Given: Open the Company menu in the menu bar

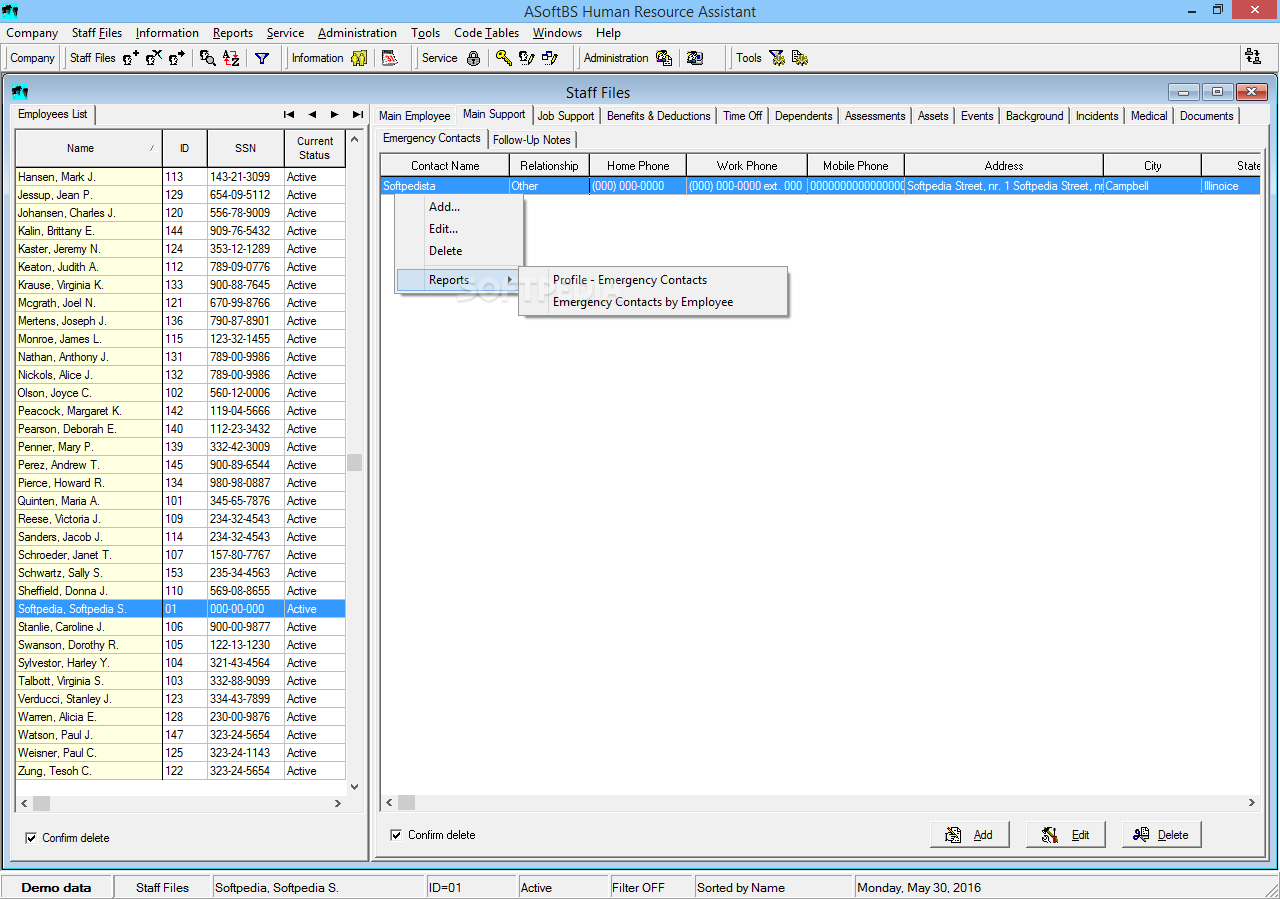Looking at the screenshot, I should point(32,33).
